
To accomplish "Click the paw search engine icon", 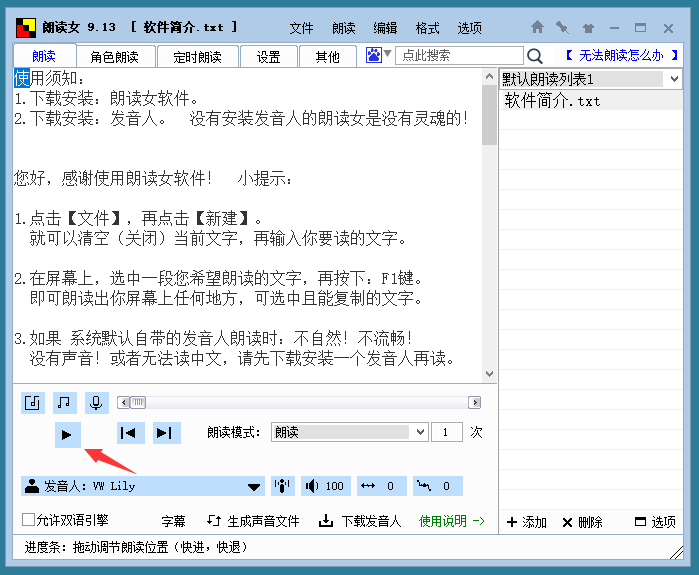I will (x=374, y=55).
